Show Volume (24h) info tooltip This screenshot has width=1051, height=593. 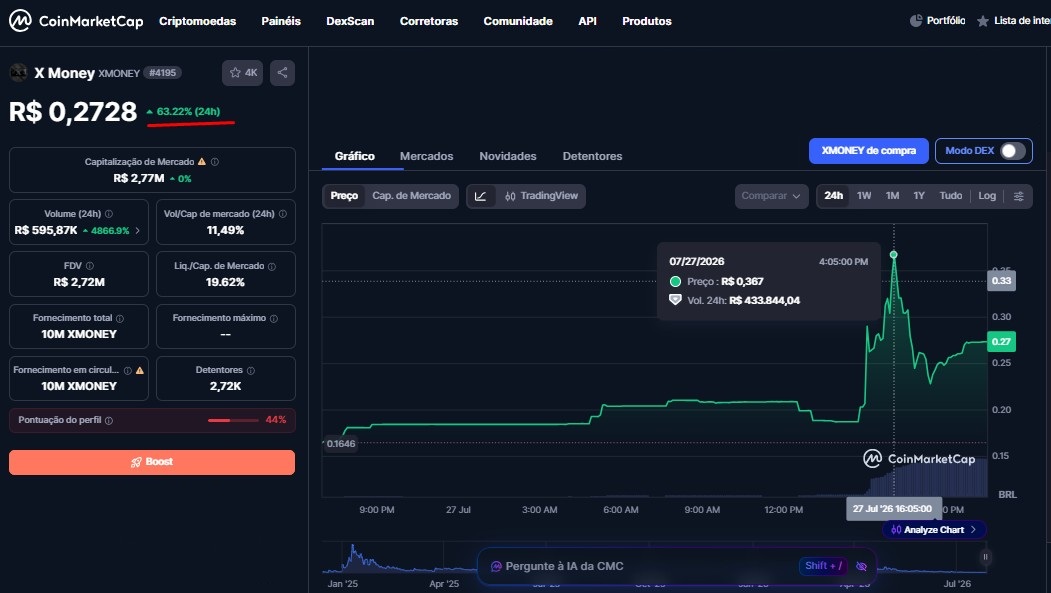point(109,214)
